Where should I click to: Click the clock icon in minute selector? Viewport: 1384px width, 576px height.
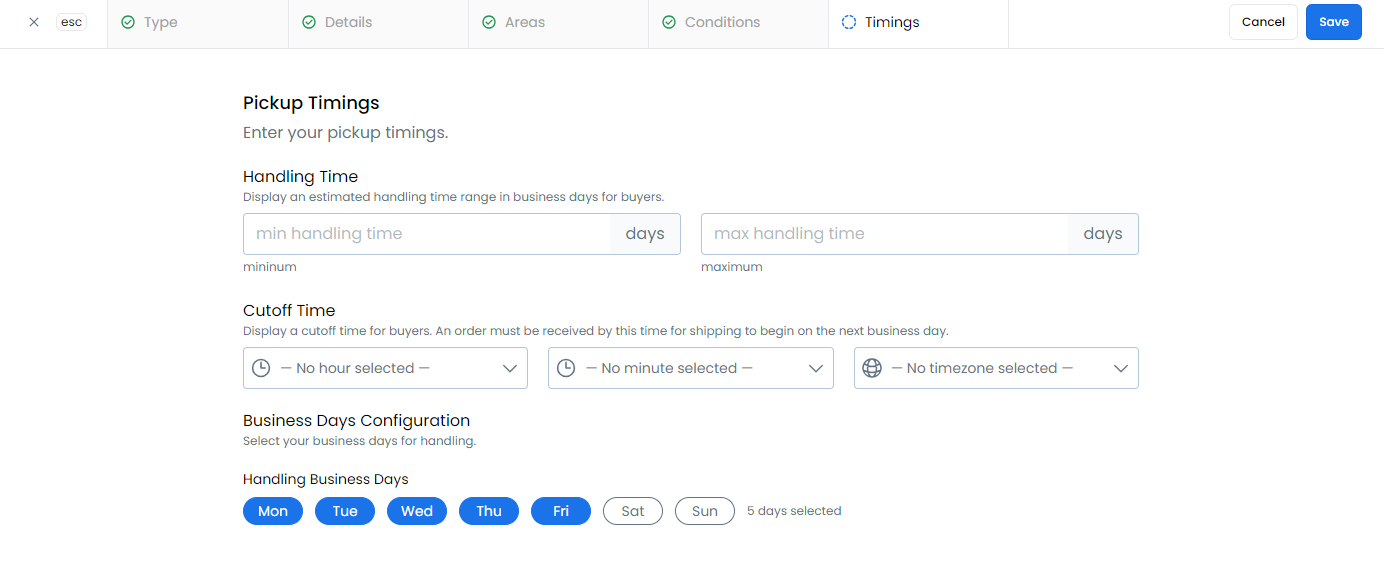566,368
